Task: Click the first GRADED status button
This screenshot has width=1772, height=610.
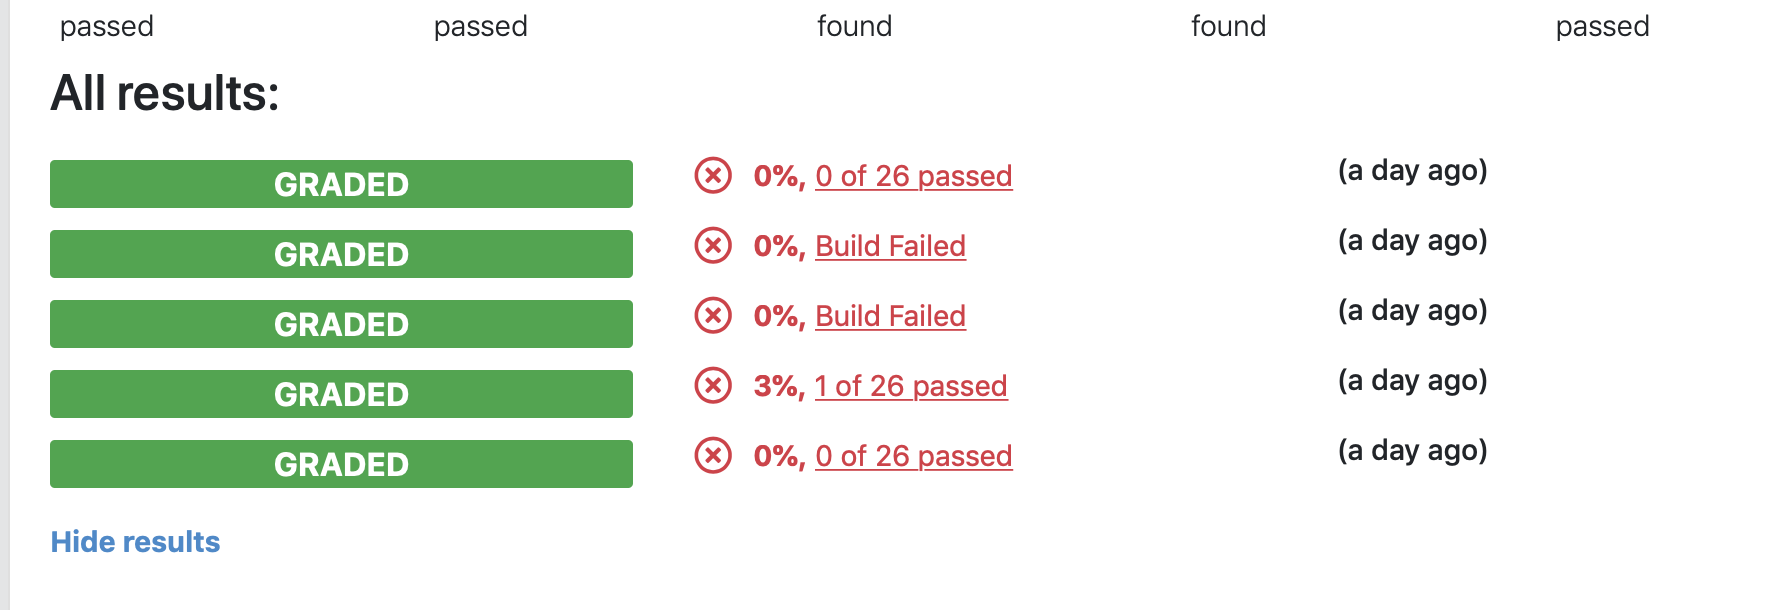Action: pyautogui.click(x=340, y=184)
